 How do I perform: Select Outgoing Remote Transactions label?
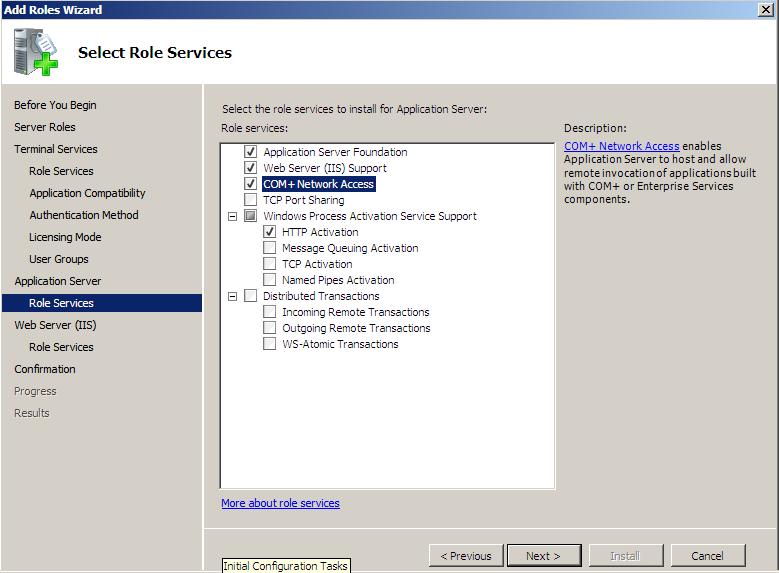click(x=356, y=328)
